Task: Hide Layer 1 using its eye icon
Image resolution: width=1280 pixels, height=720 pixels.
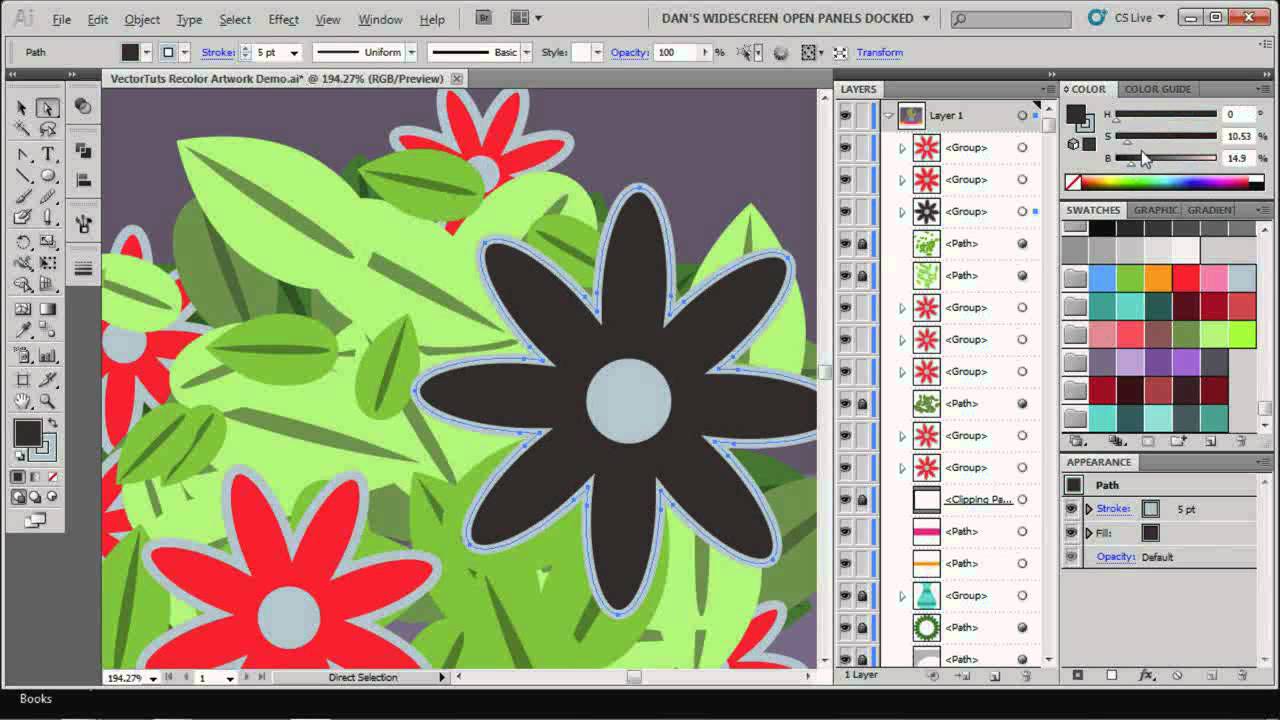Action: [845, 116]
